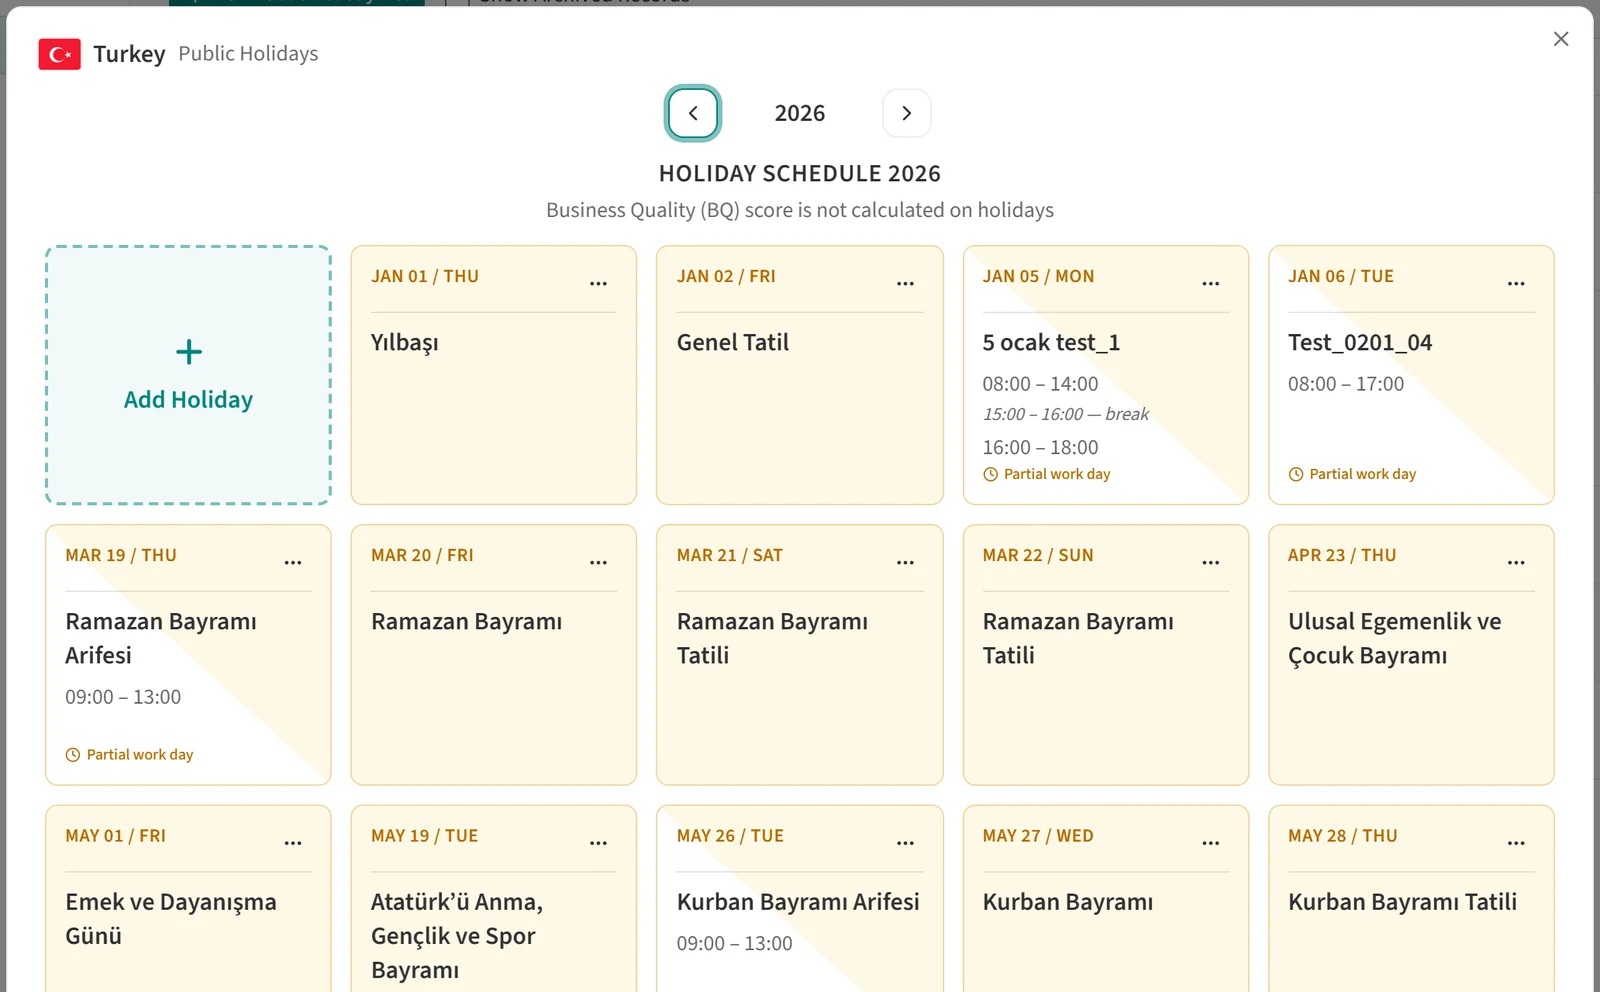Select Kurban Bayramı title on MAY 27
This screenshot has width=1600, height=992.
point(1068,902)
